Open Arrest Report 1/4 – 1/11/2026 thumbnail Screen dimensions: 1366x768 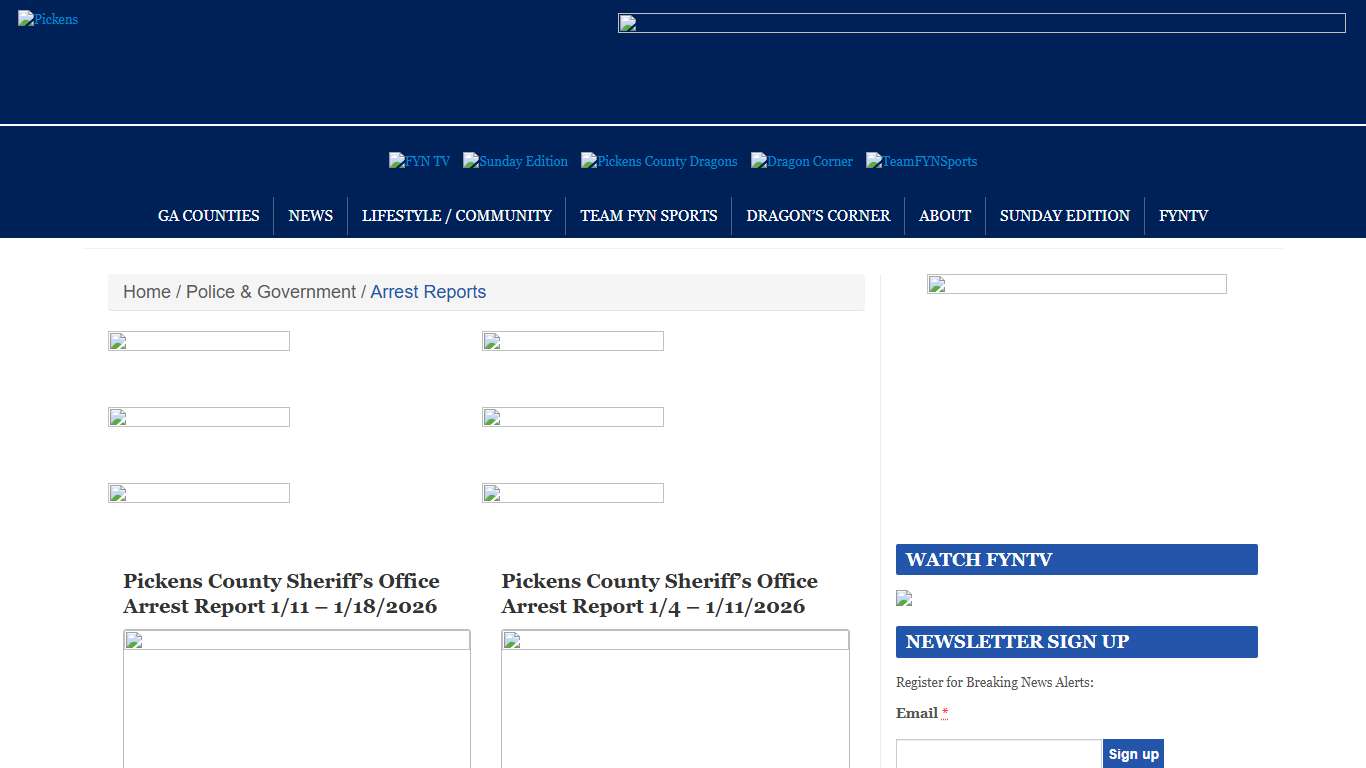674,700
